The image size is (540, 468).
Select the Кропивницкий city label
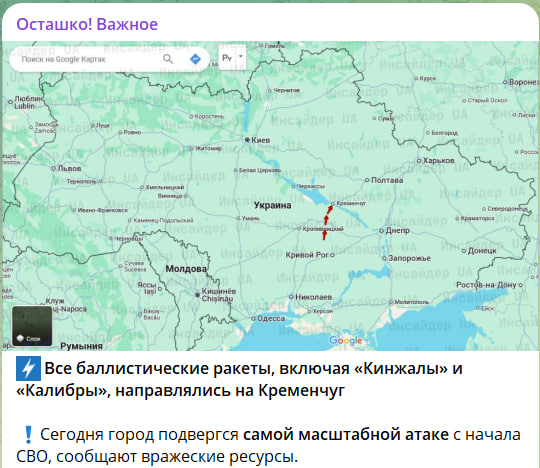click(x=323, y=229)
